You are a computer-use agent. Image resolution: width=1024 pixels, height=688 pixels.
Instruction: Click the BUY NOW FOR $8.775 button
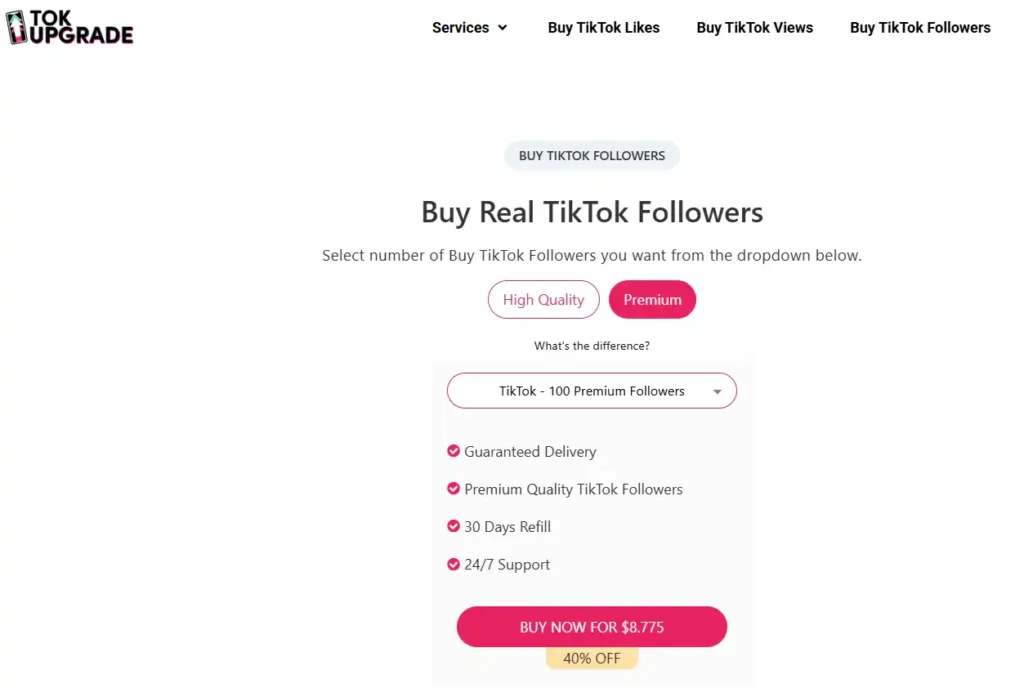(591, 626)
